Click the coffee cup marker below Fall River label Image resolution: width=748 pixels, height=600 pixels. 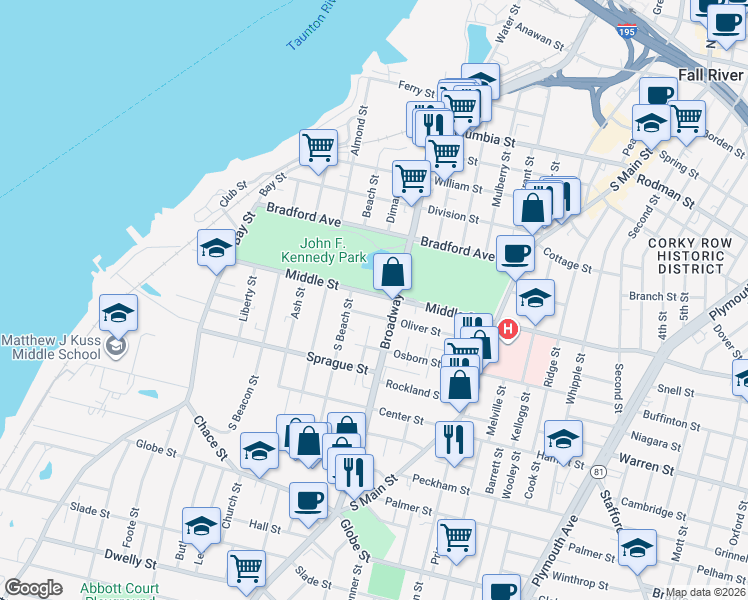coord(658,94)
